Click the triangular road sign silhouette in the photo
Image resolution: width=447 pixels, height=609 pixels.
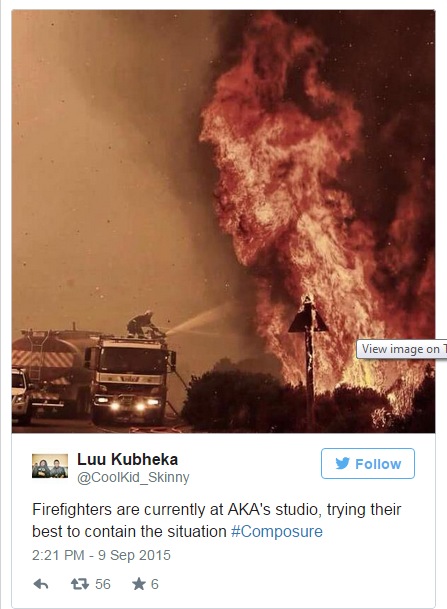click(308, 317)
